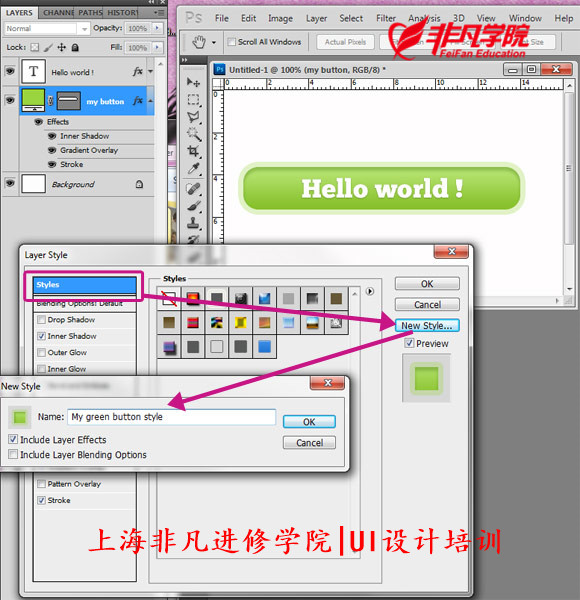Click the blue style swatch preset
The image size is (580, 600).
tap(264, 347)
